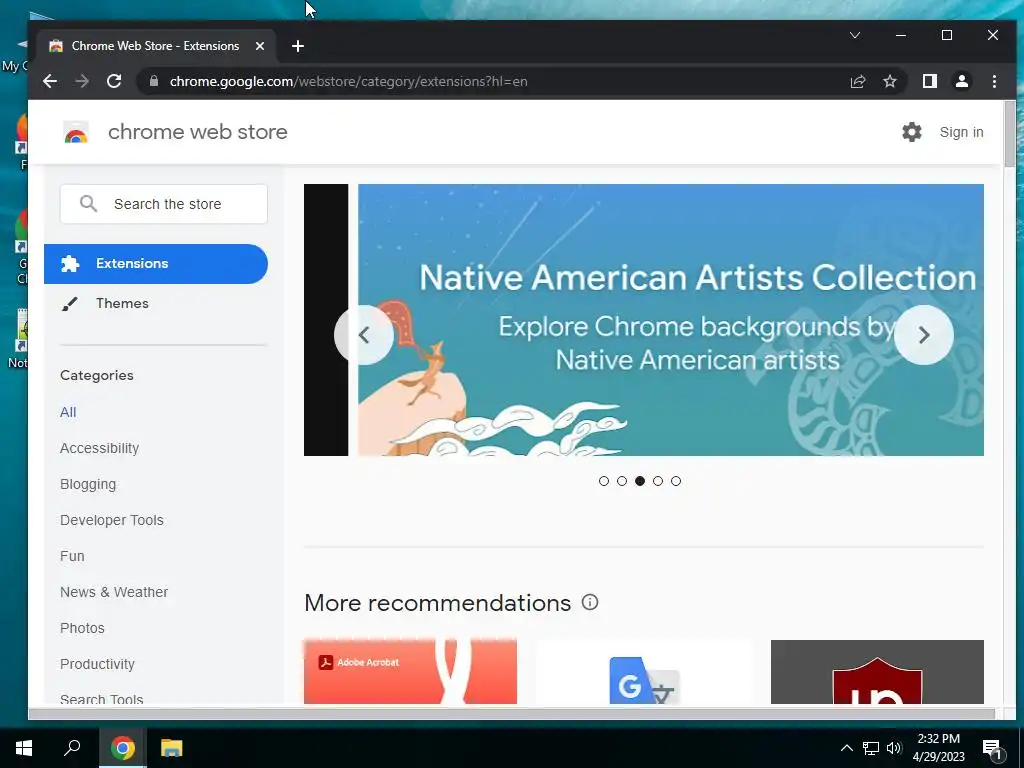Open the Google Translate extension card
Screen dimensions: 1024x768
pos(644,672)
